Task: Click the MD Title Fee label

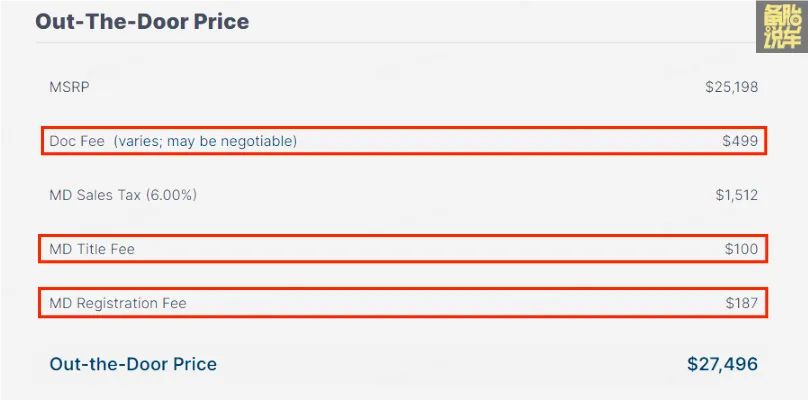Action: coord(92,249)
